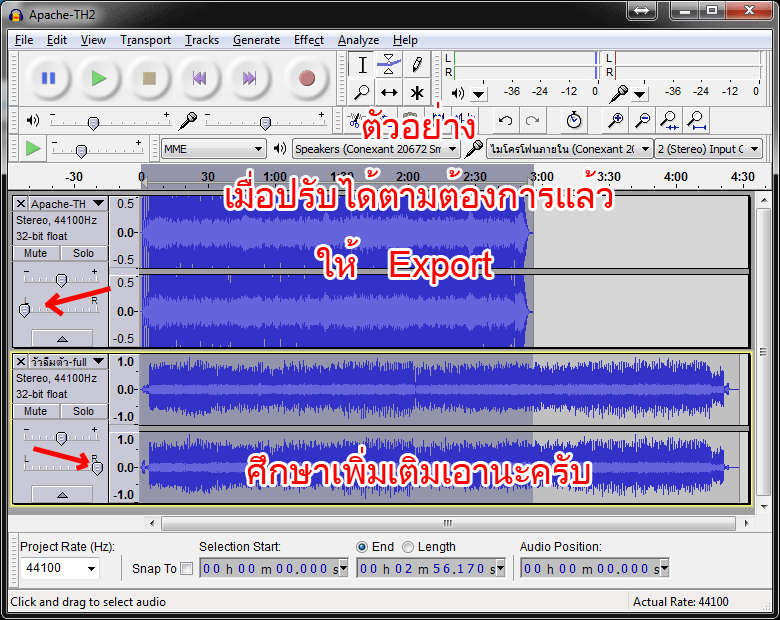The width and height of the screenshot is (780, 620).
Task: Click the Sync-Lock clock icon
Action: pyautogui.click(x=574, y=120)
